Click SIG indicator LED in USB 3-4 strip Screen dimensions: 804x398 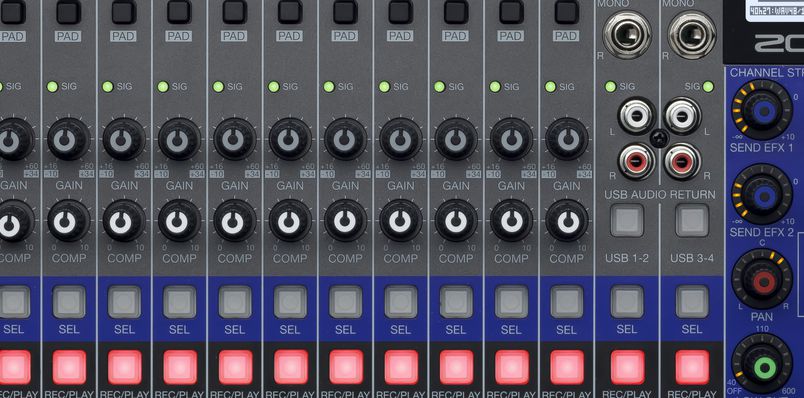(x=708, y=87)
